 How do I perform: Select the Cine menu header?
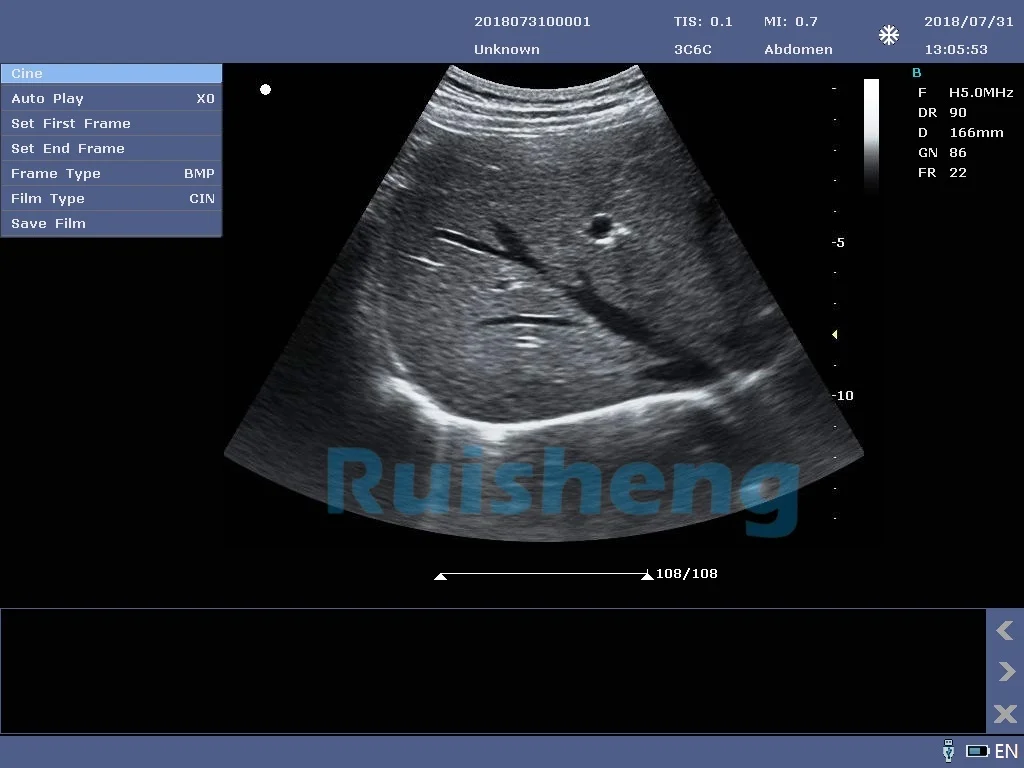pyautogui.click(x=111, y=74)
